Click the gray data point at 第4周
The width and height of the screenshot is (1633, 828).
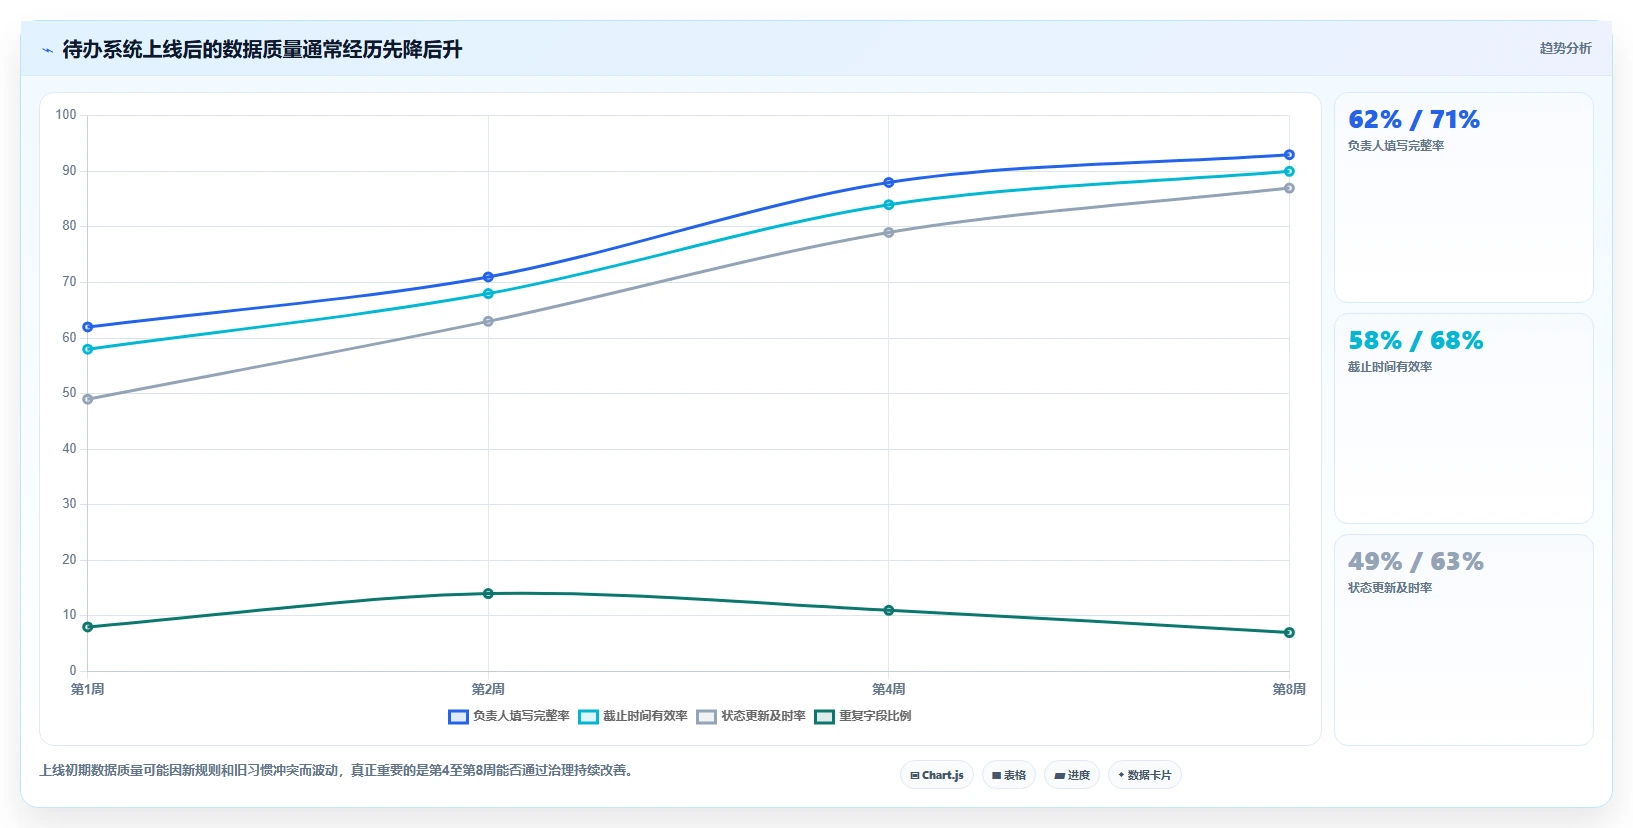(x=889, y=233)
